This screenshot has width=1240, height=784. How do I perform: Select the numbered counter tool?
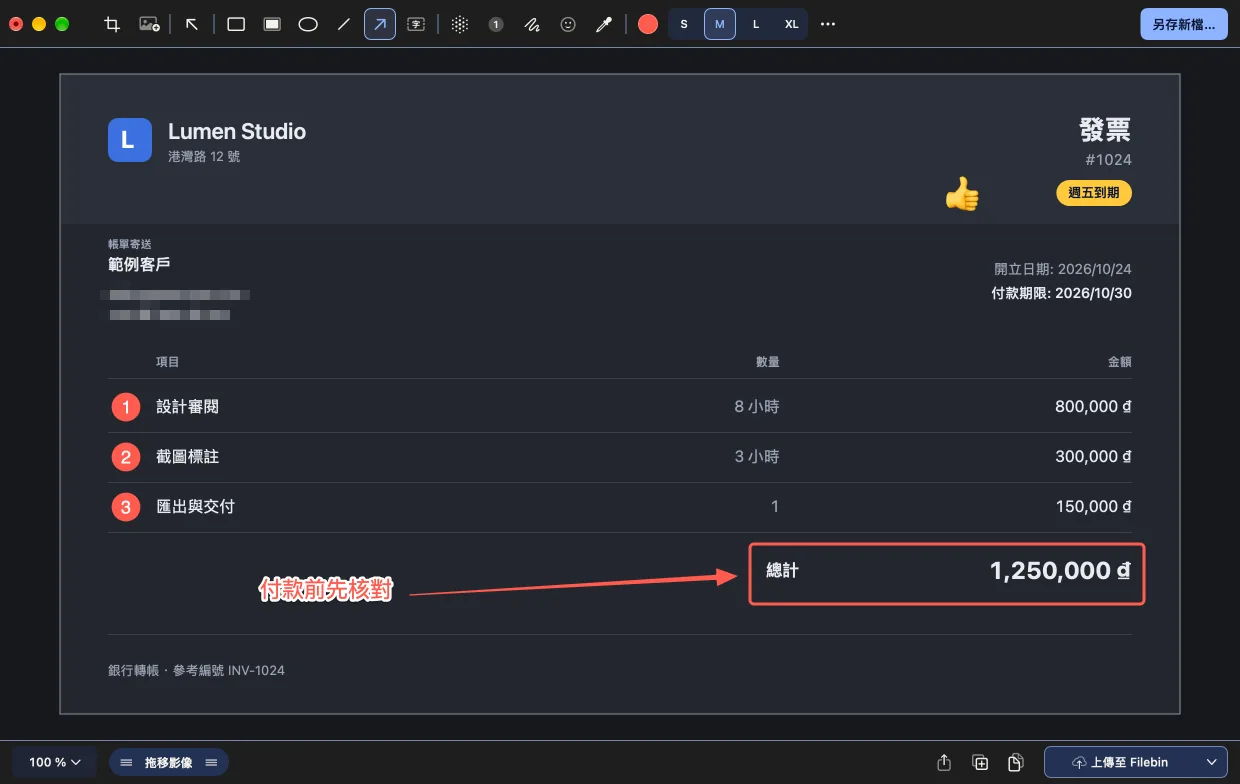(x=496, y=24)
